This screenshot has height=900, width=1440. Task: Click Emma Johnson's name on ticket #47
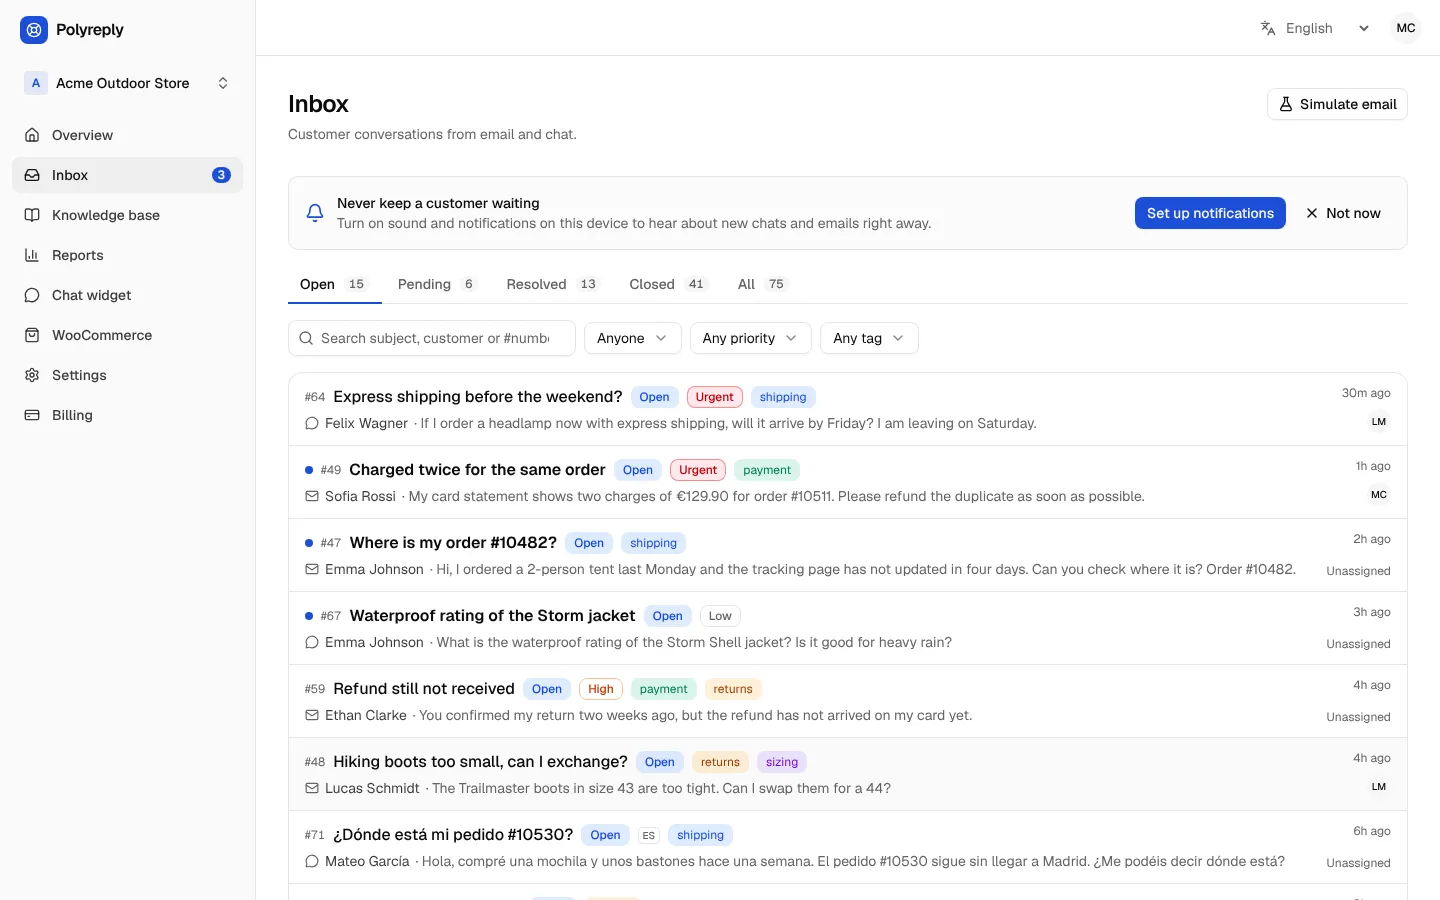pyautogui.click(x=374, y=569)
